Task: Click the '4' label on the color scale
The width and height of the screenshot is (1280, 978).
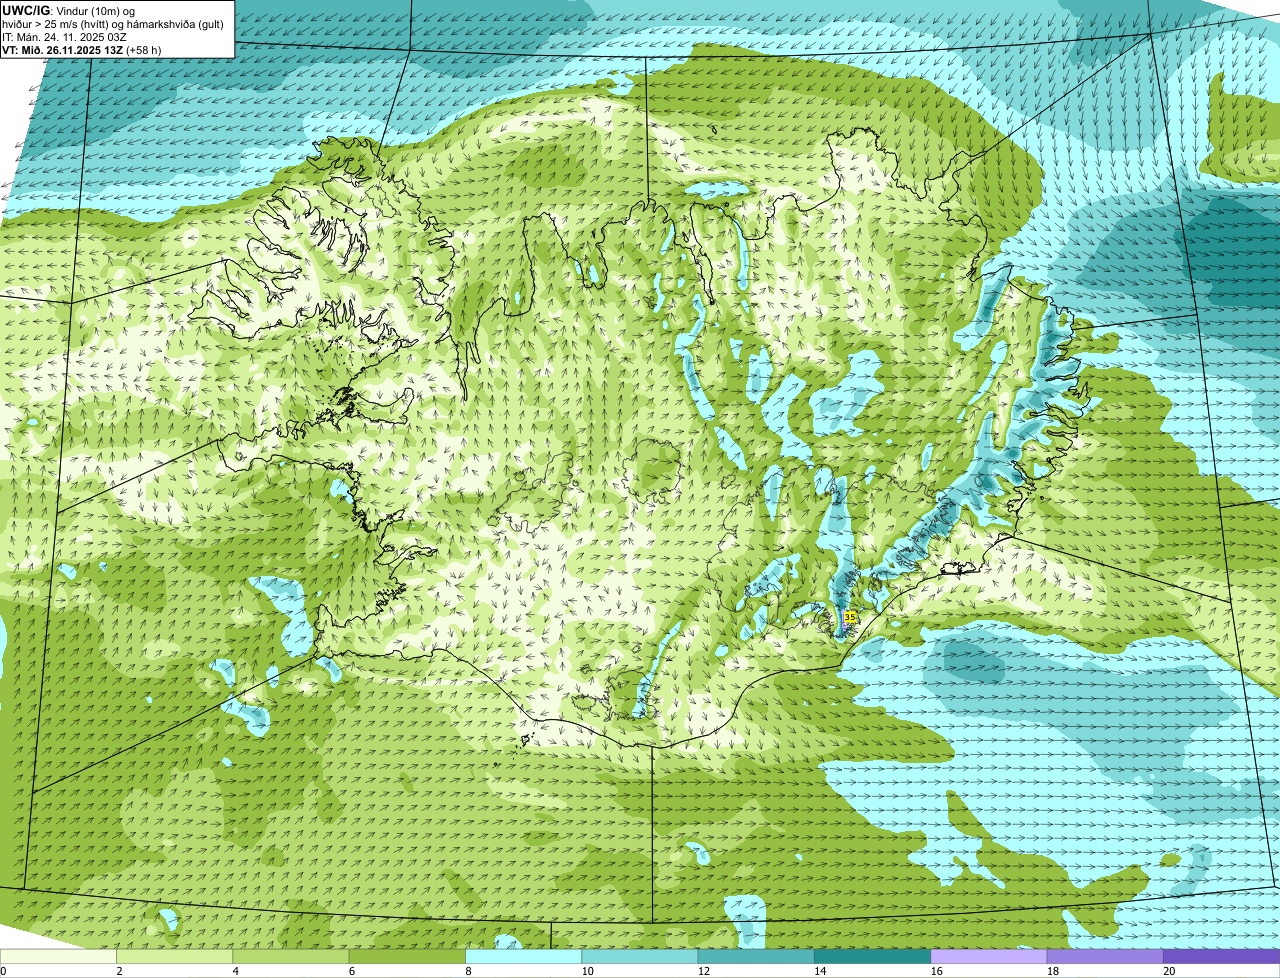Action: [235, 971]
